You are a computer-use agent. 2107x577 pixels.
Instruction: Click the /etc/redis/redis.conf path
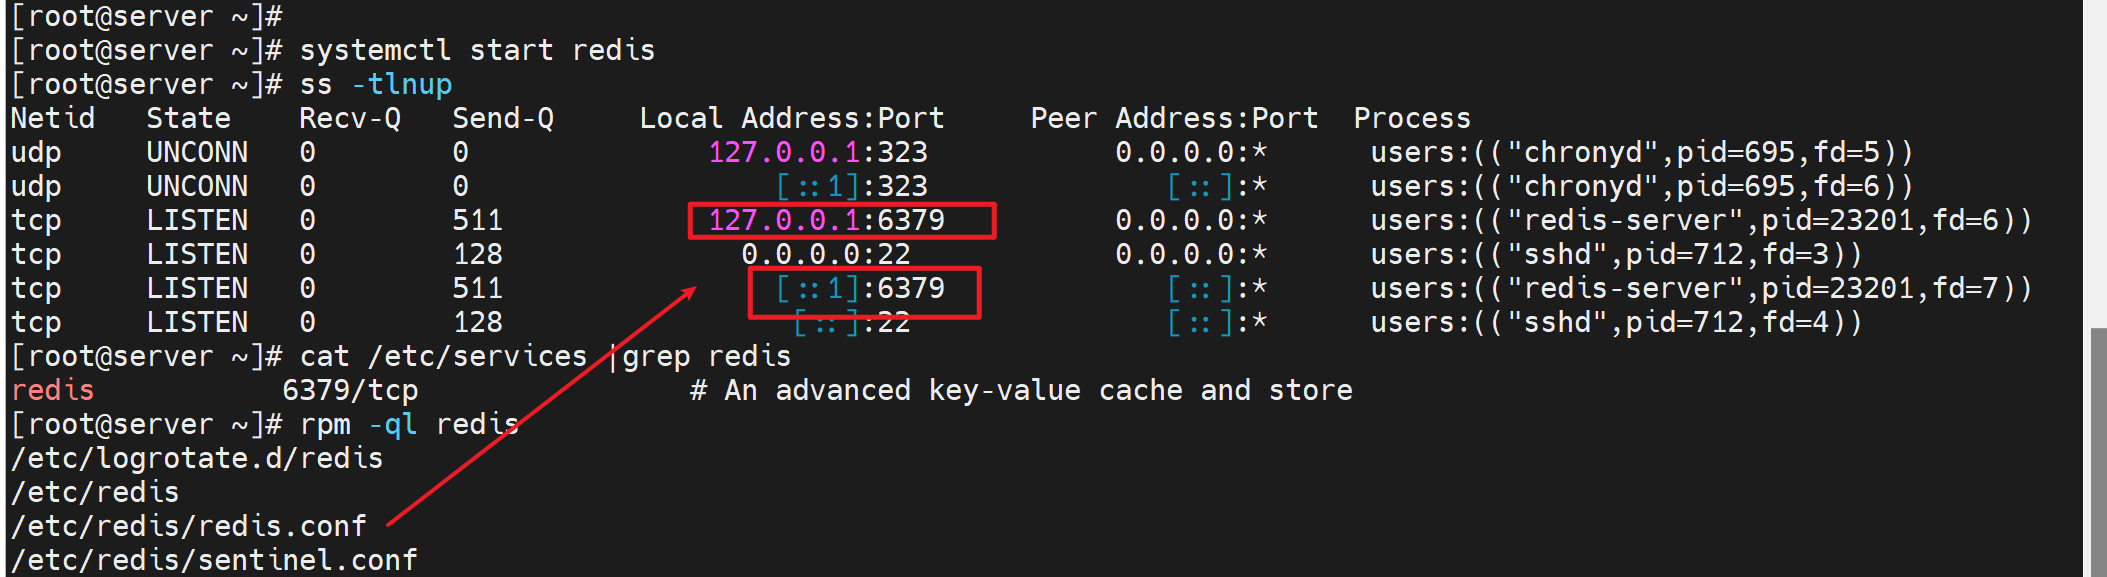[x=189, y=526]
